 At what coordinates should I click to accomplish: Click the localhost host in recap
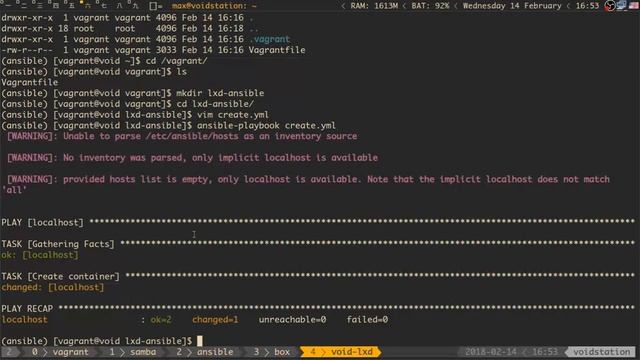pos(24,320)
